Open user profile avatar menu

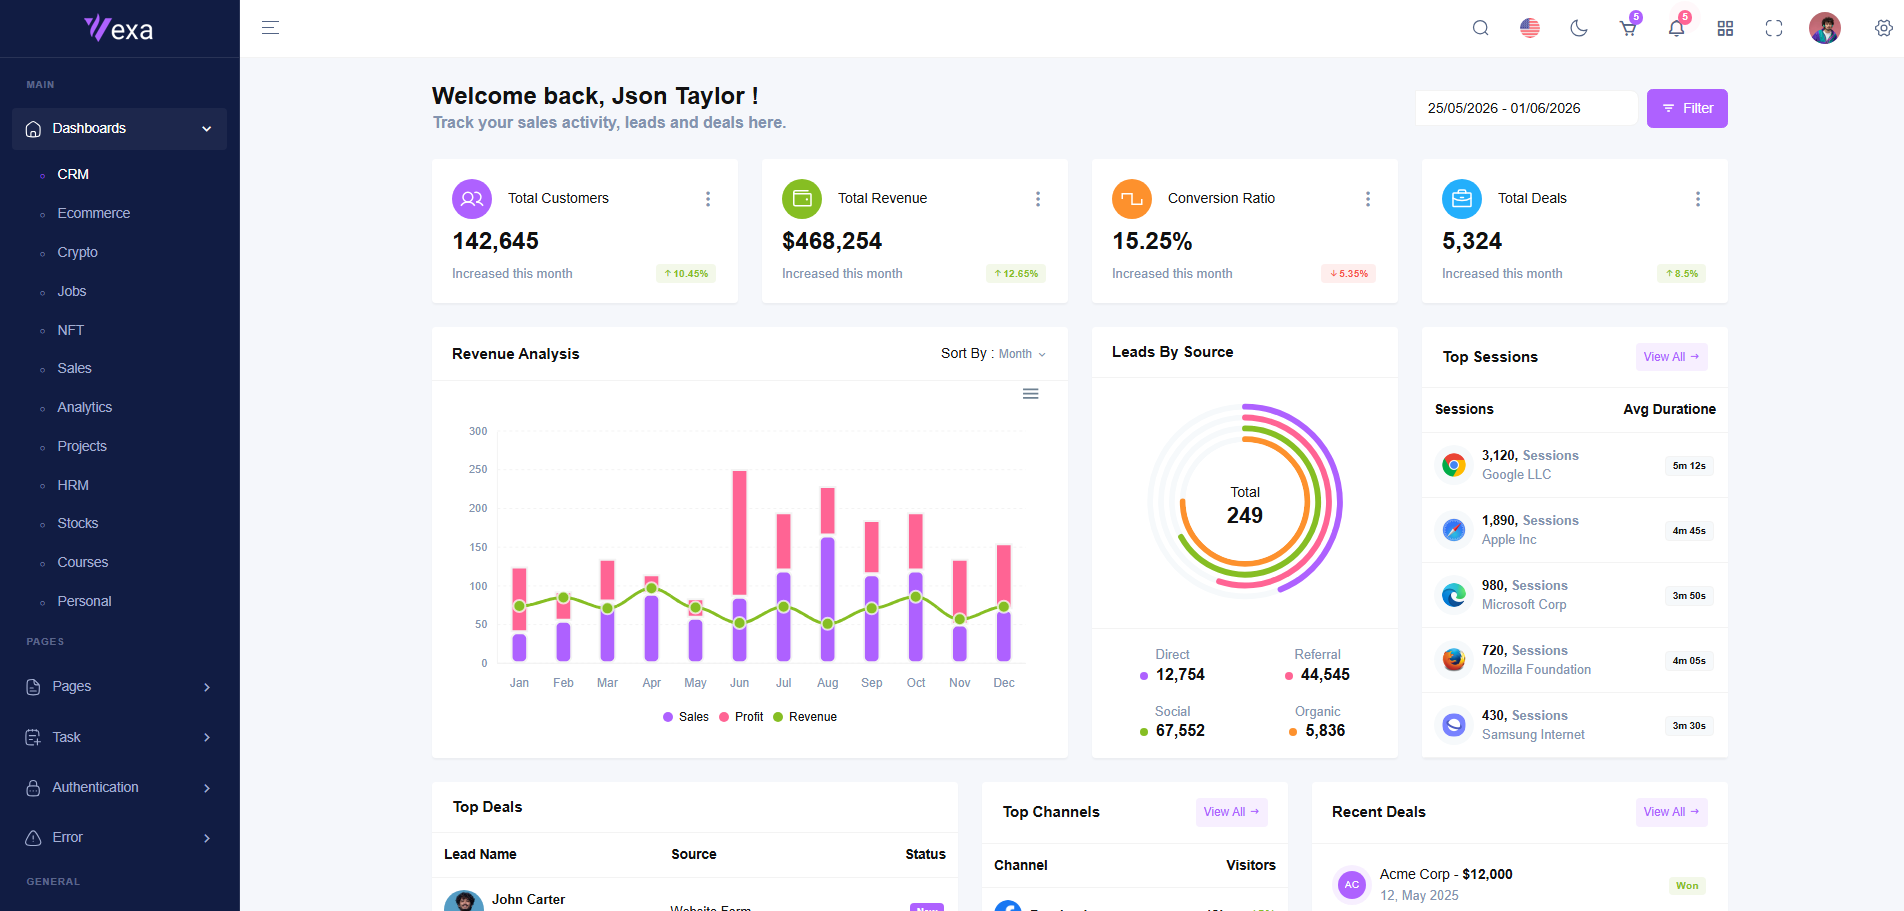1825,28
